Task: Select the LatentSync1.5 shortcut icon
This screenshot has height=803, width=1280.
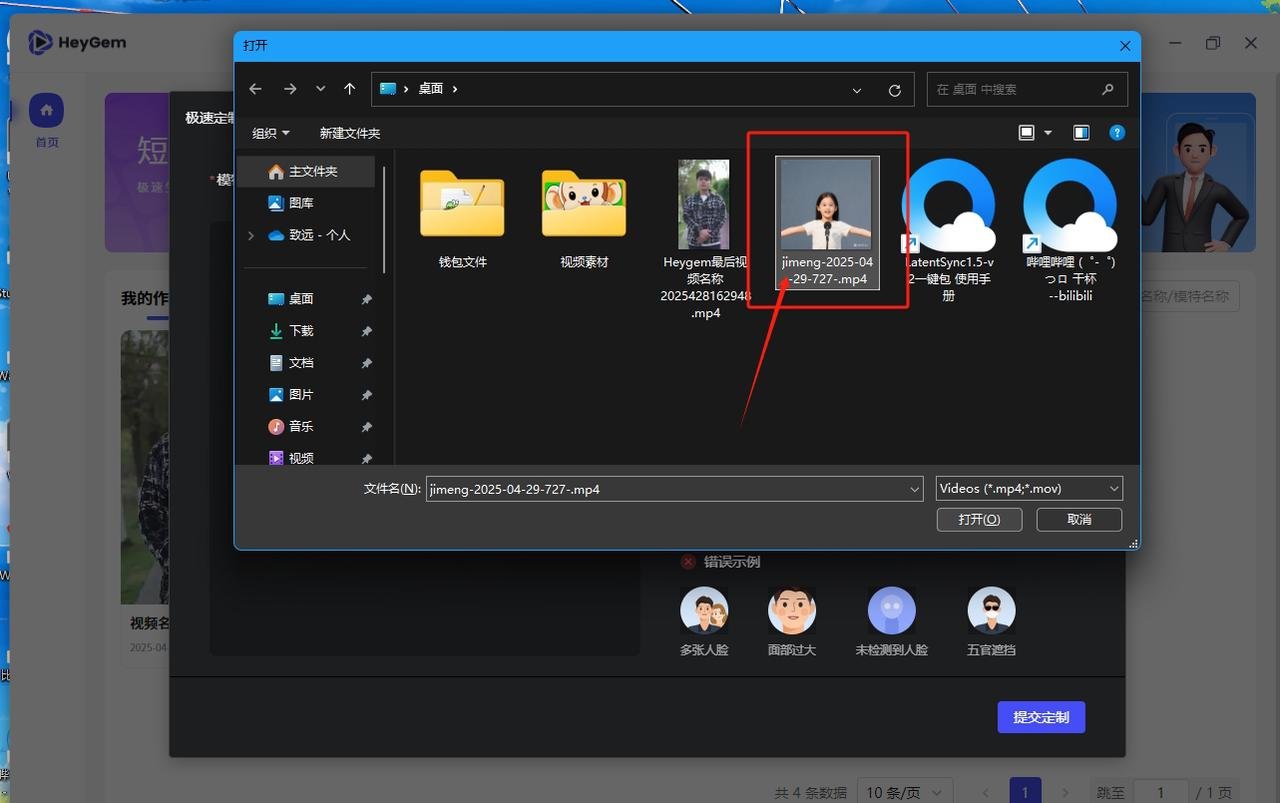Action: (948, 205)
